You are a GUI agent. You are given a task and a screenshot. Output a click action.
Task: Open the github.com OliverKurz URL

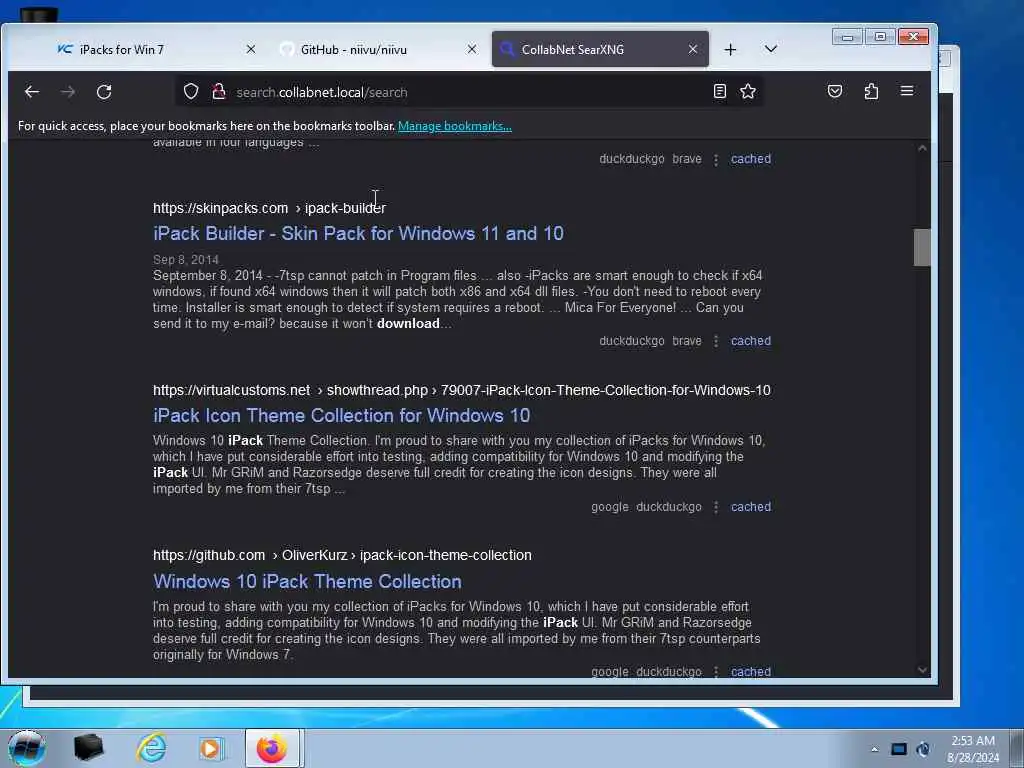342,555
